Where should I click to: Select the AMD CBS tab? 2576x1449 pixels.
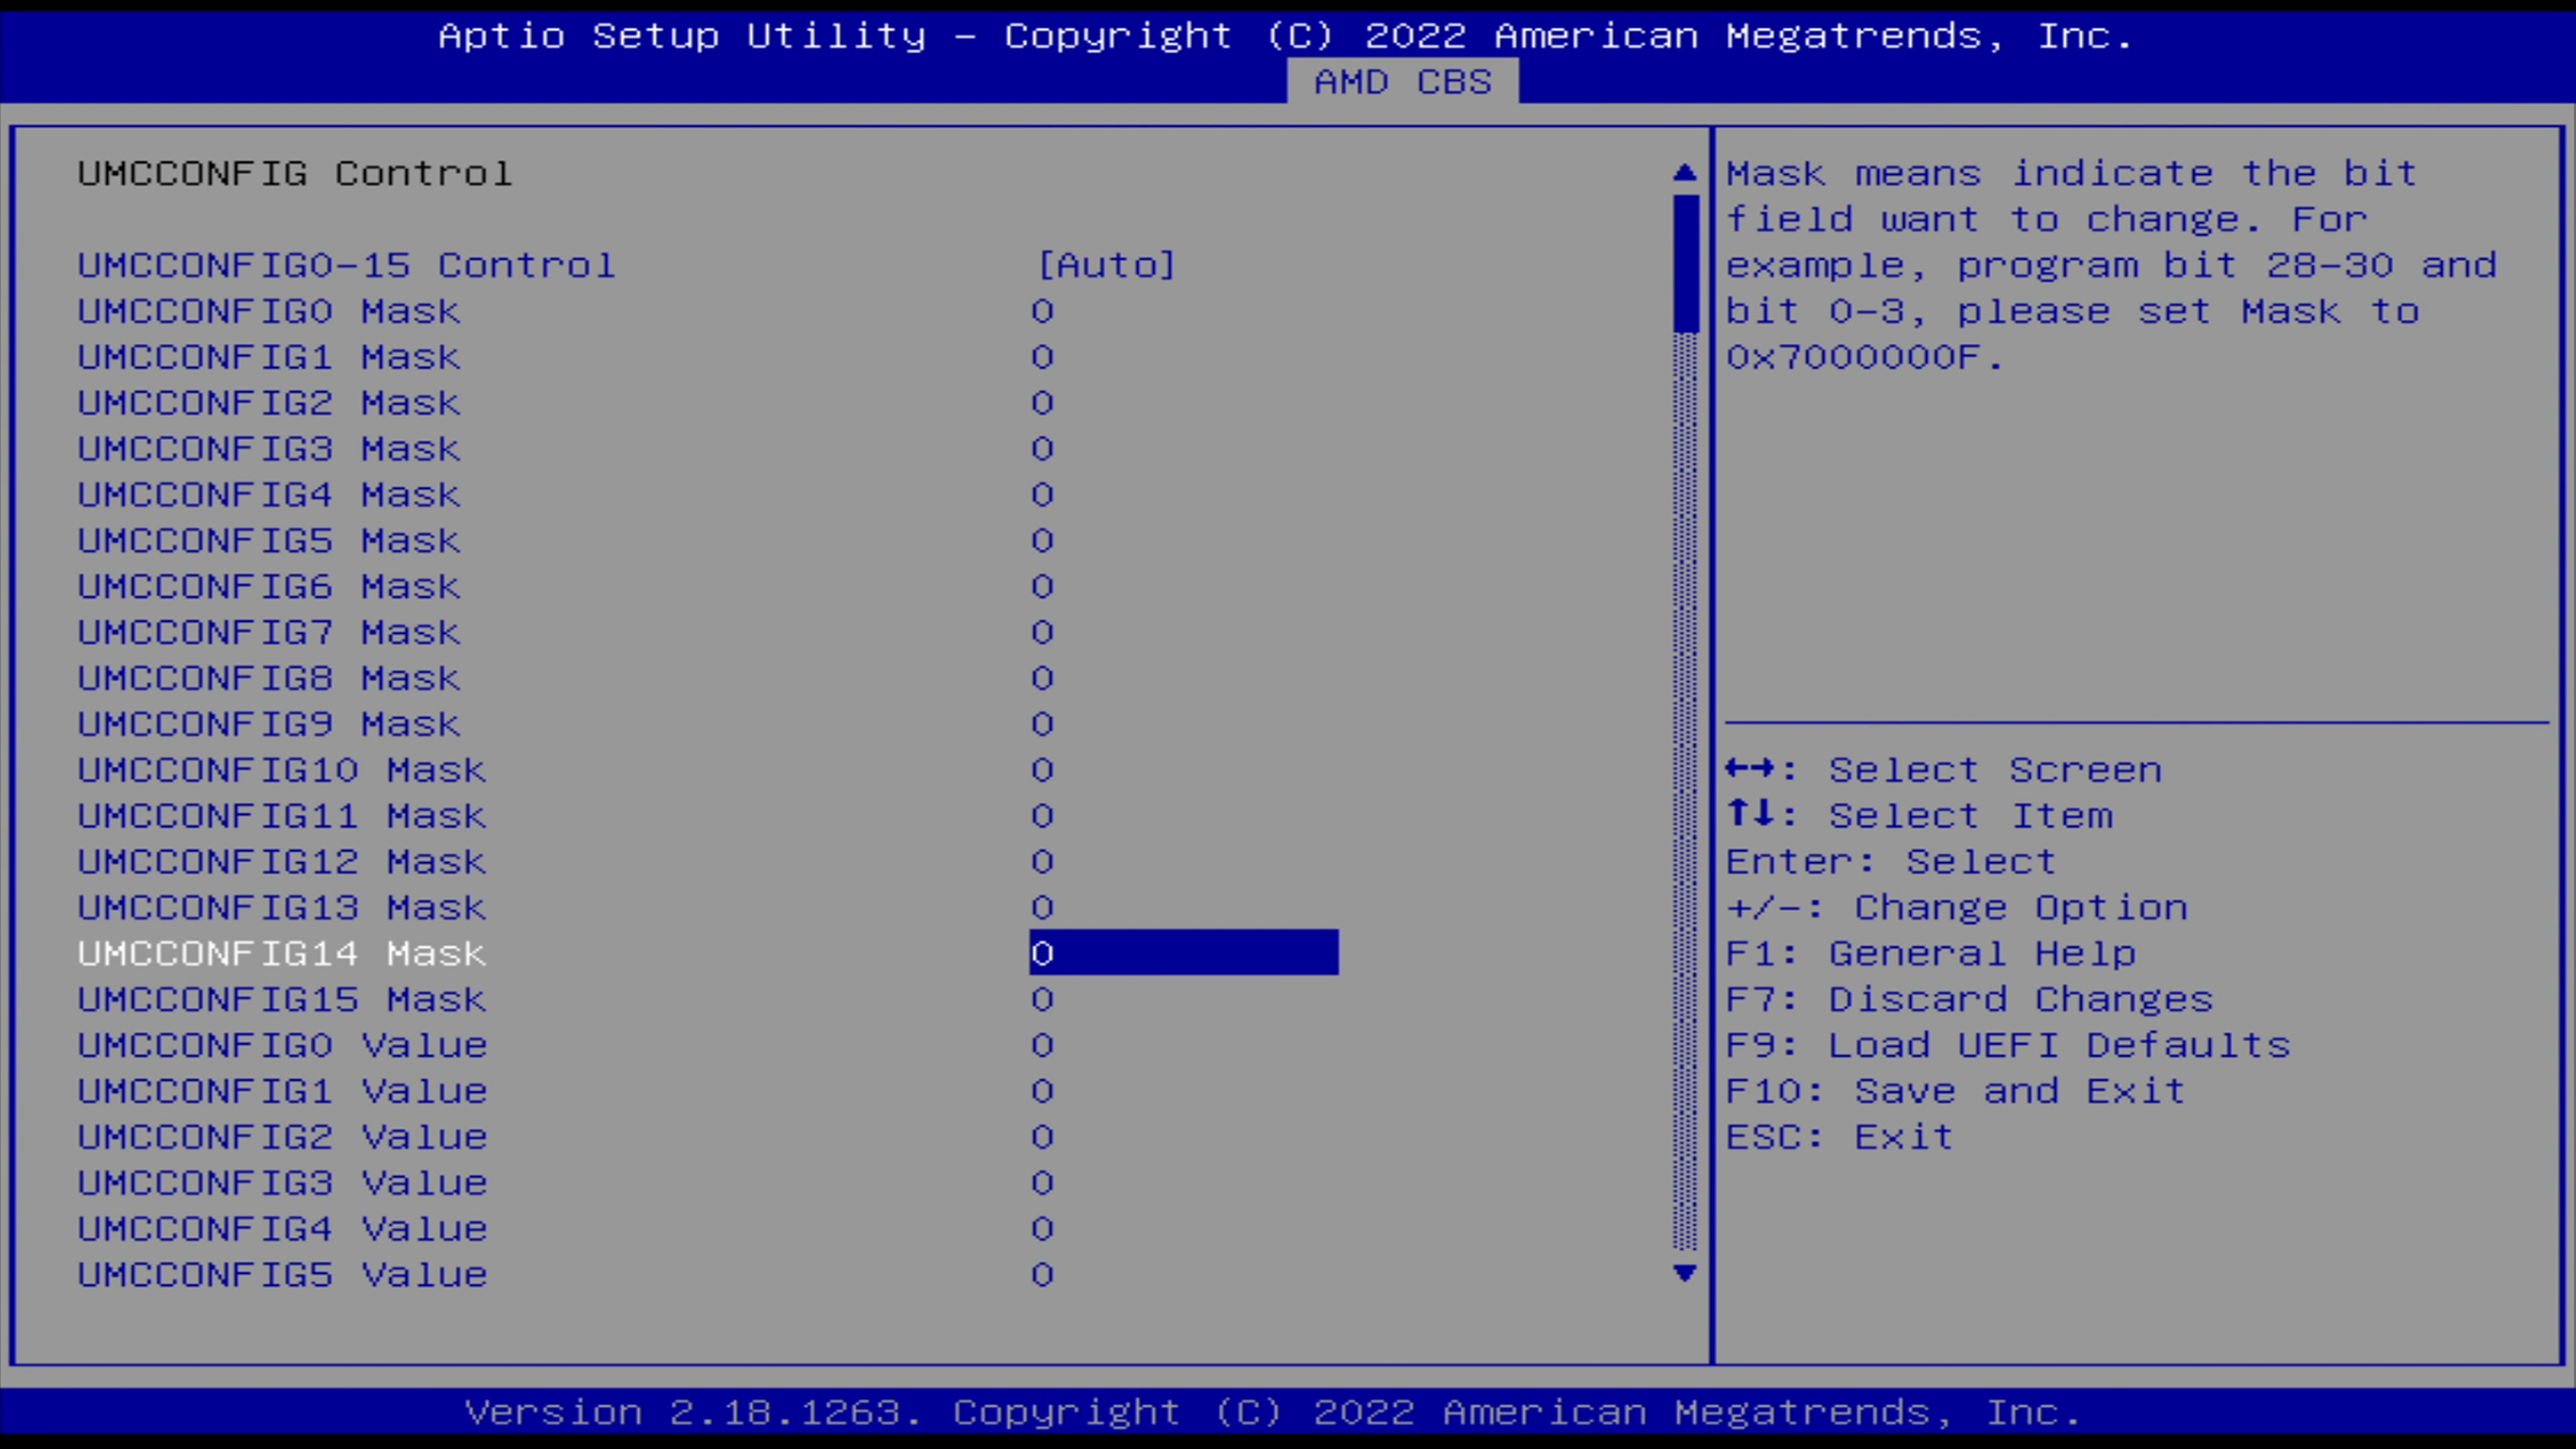(x=1402, y=81)
